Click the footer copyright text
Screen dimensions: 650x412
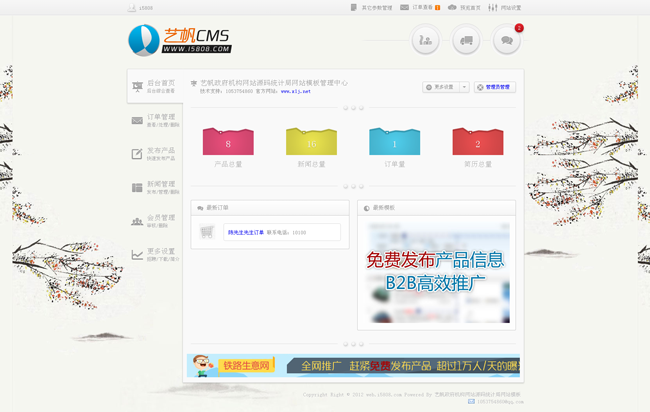click(x=412, y=395)
